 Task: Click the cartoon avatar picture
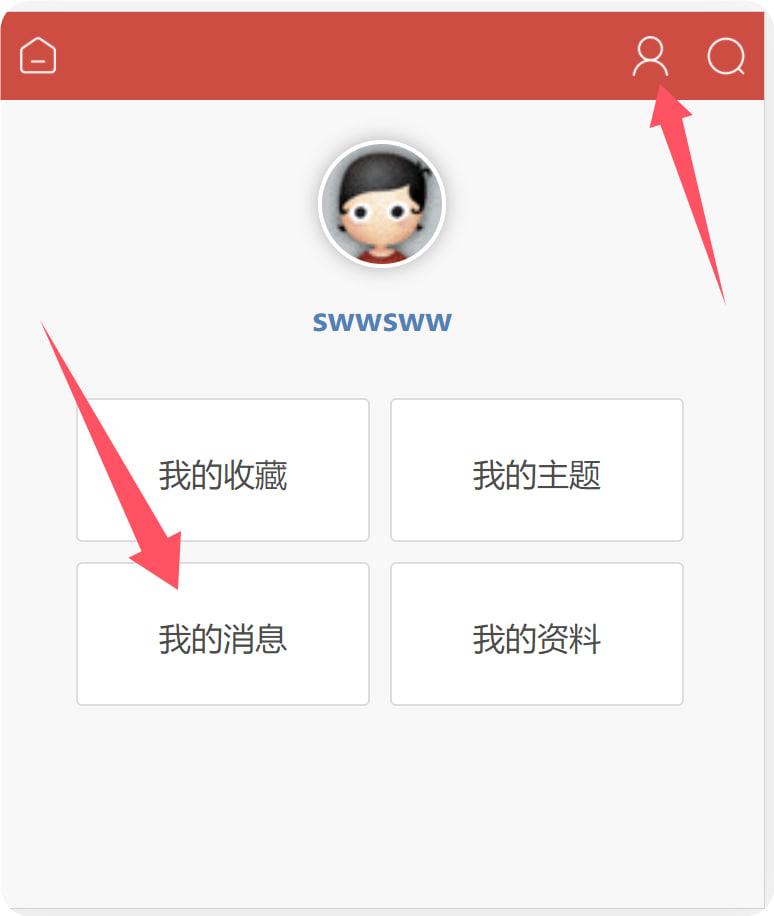point(382,204)
